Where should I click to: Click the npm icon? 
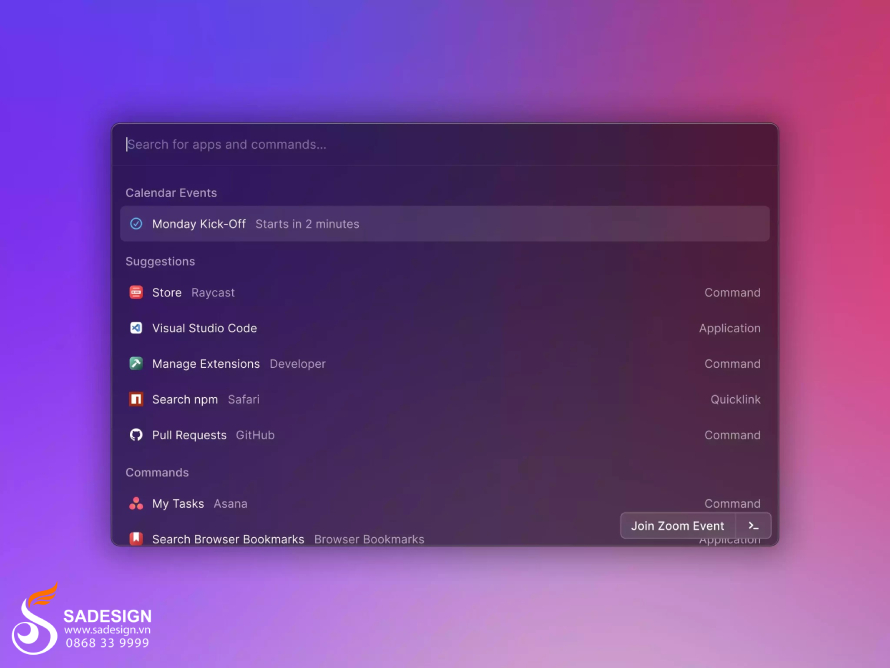(136, 399)
